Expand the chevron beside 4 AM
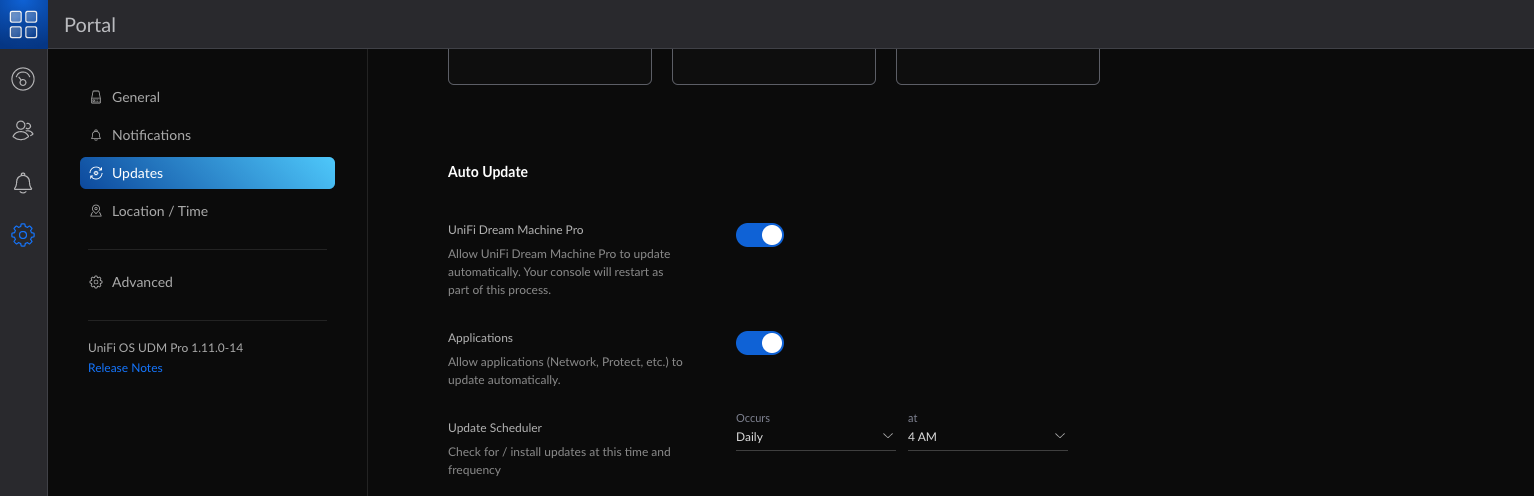The height and width of the screenshot is (496, 1534). pos(1060,436)
